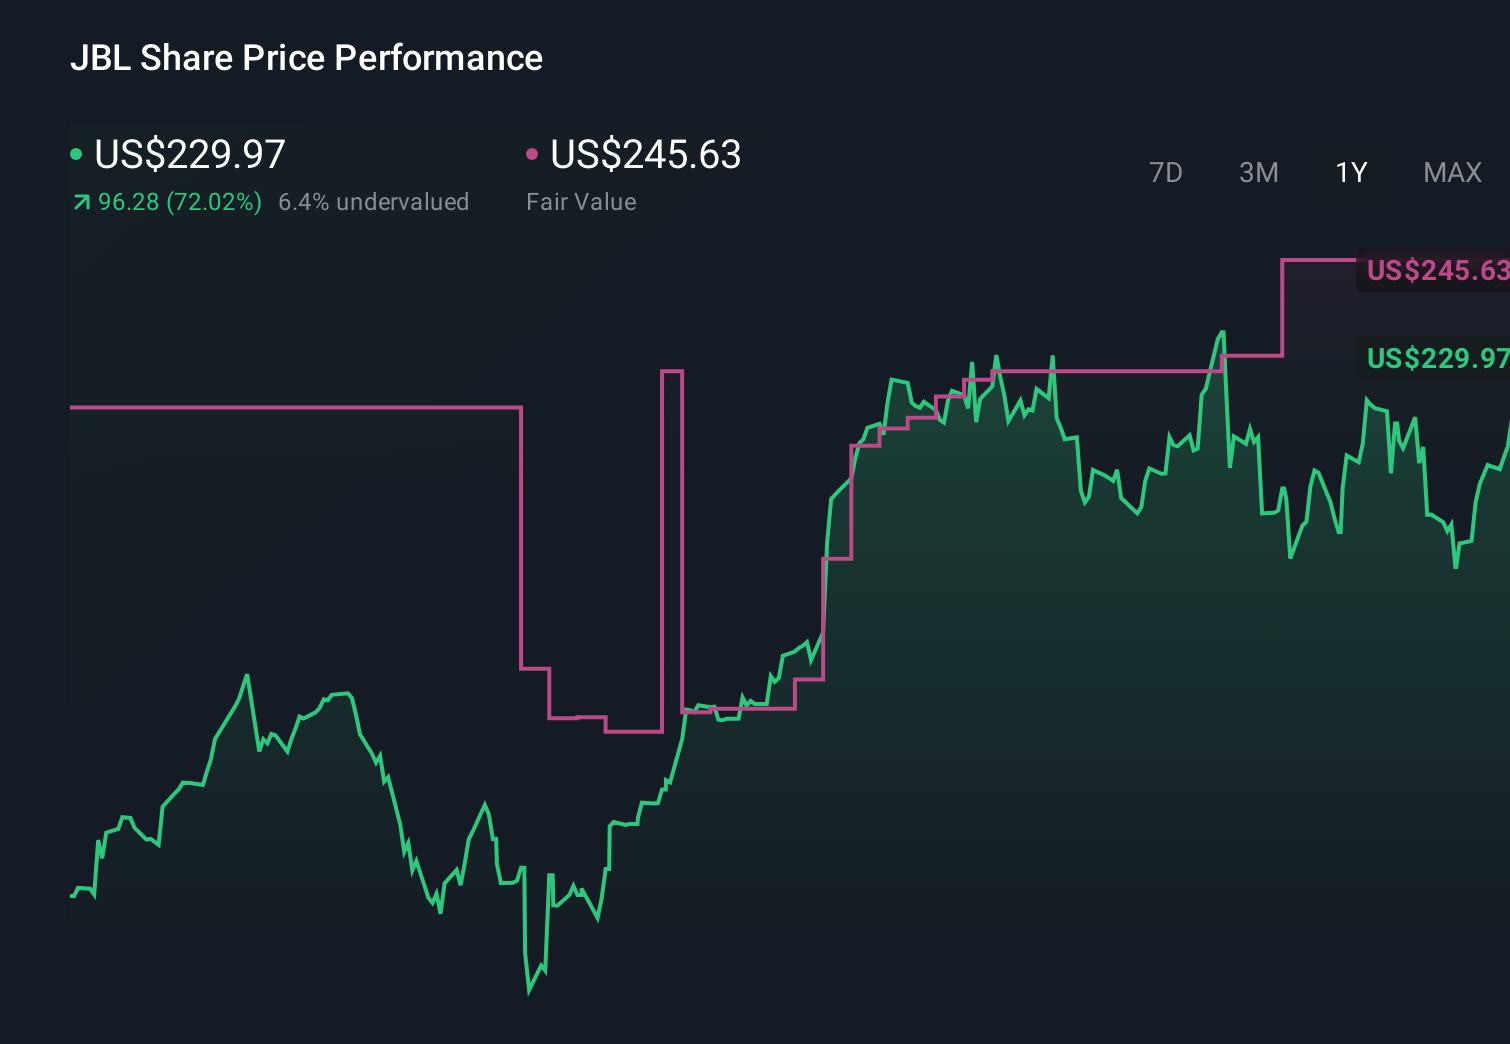The height and width of the screenshot is (1044, 1510).
Task: Click the pink dot beside US$245.63
Action: pyautogui.click(x=532, y=155)
